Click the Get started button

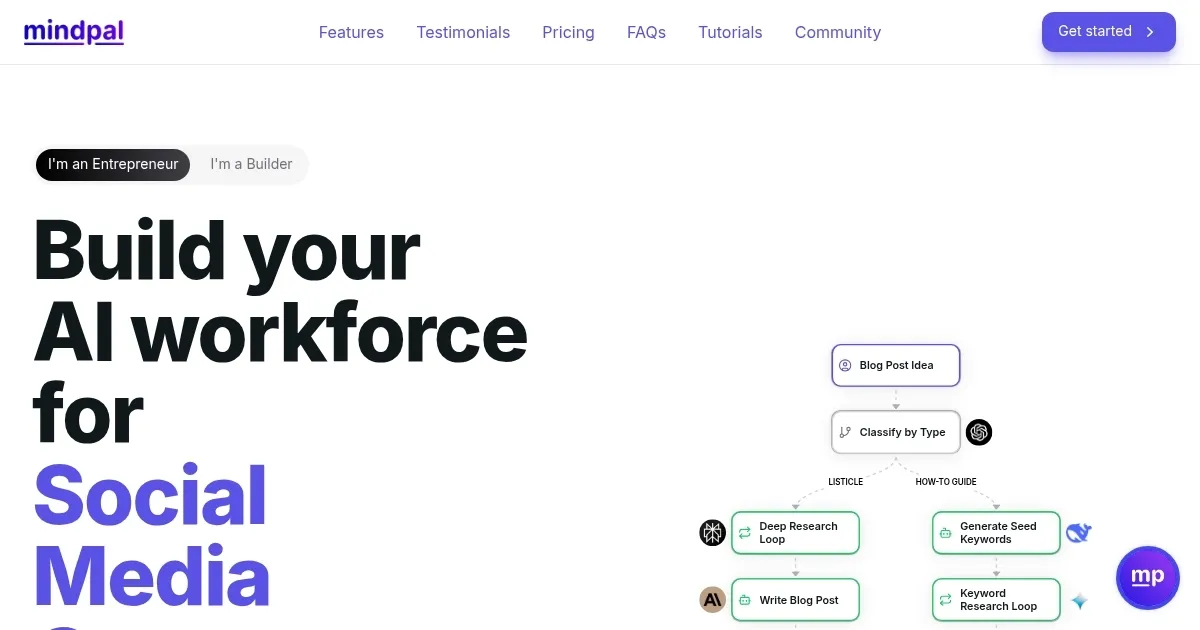(1108, 31)
